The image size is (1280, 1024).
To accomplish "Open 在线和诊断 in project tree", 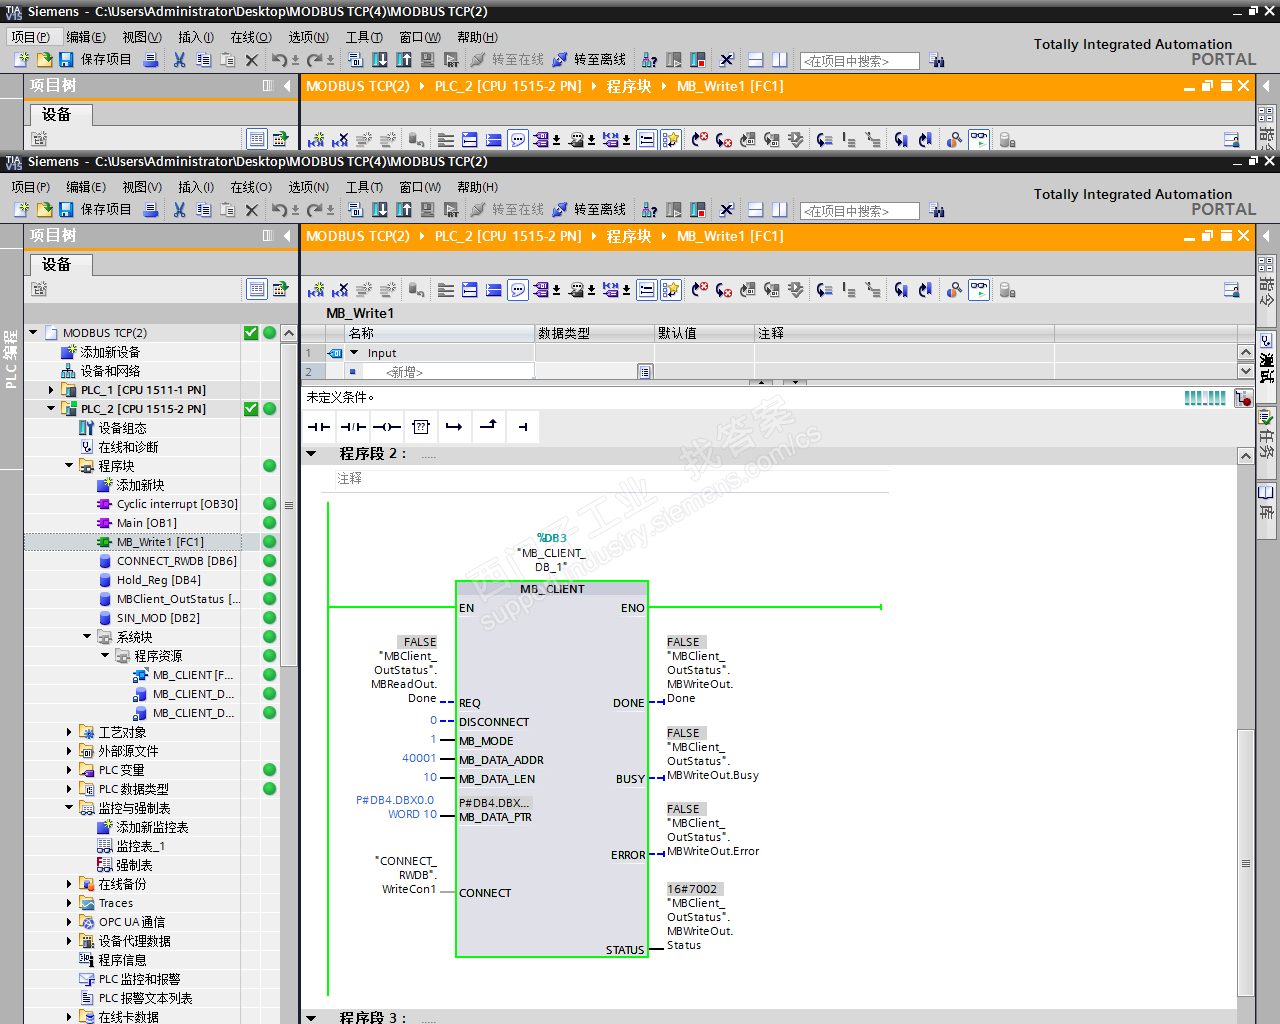I will (128, 447).
